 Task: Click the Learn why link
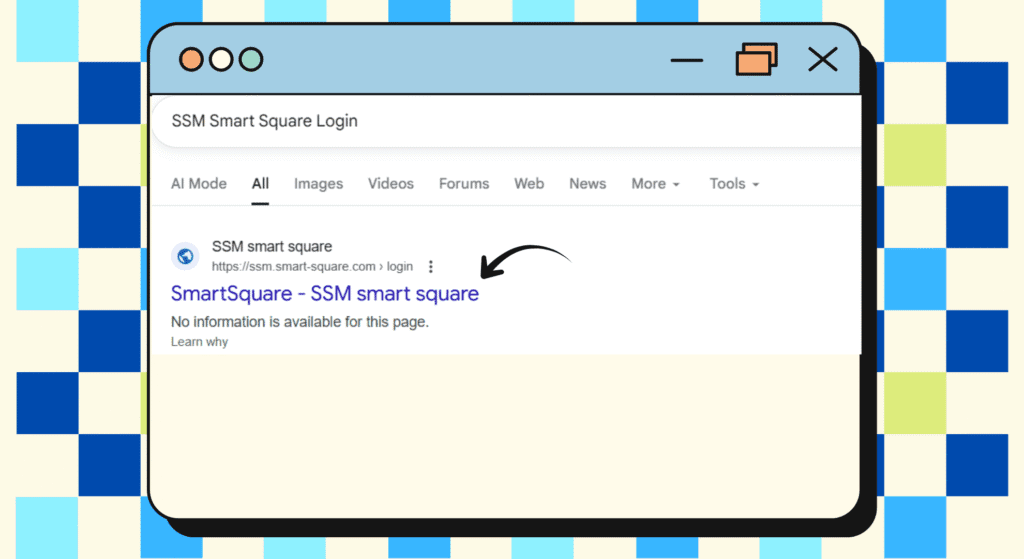pyautogui.click(x=199, y=342)
